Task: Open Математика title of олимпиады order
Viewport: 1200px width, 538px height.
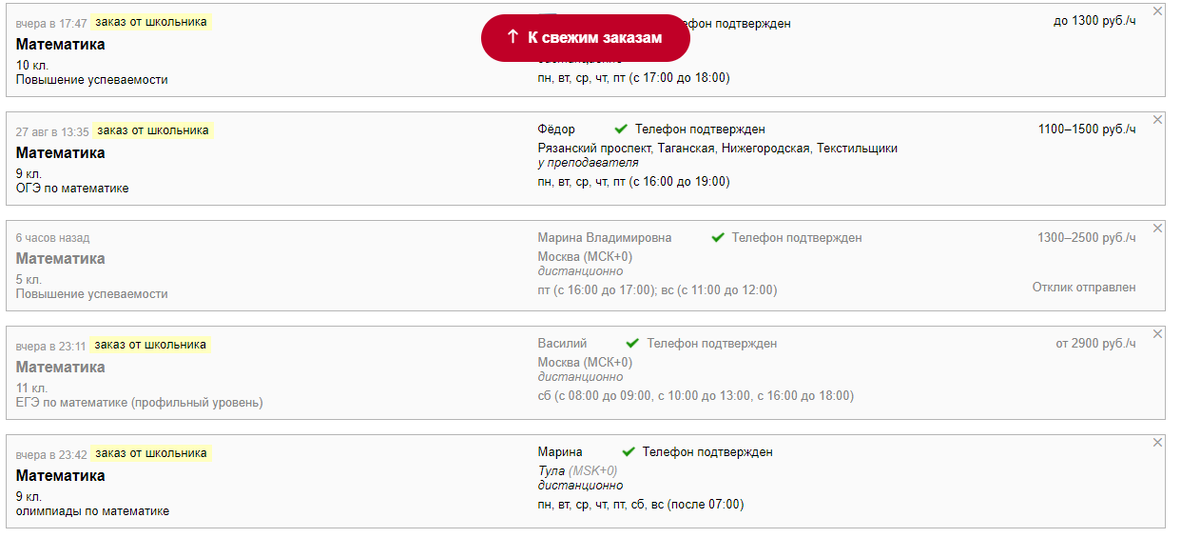Action: (60, 476)
